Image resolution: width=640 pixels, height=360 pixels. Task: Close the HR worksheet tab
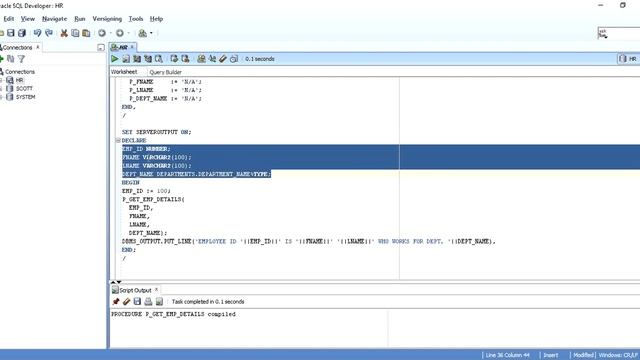132,47
